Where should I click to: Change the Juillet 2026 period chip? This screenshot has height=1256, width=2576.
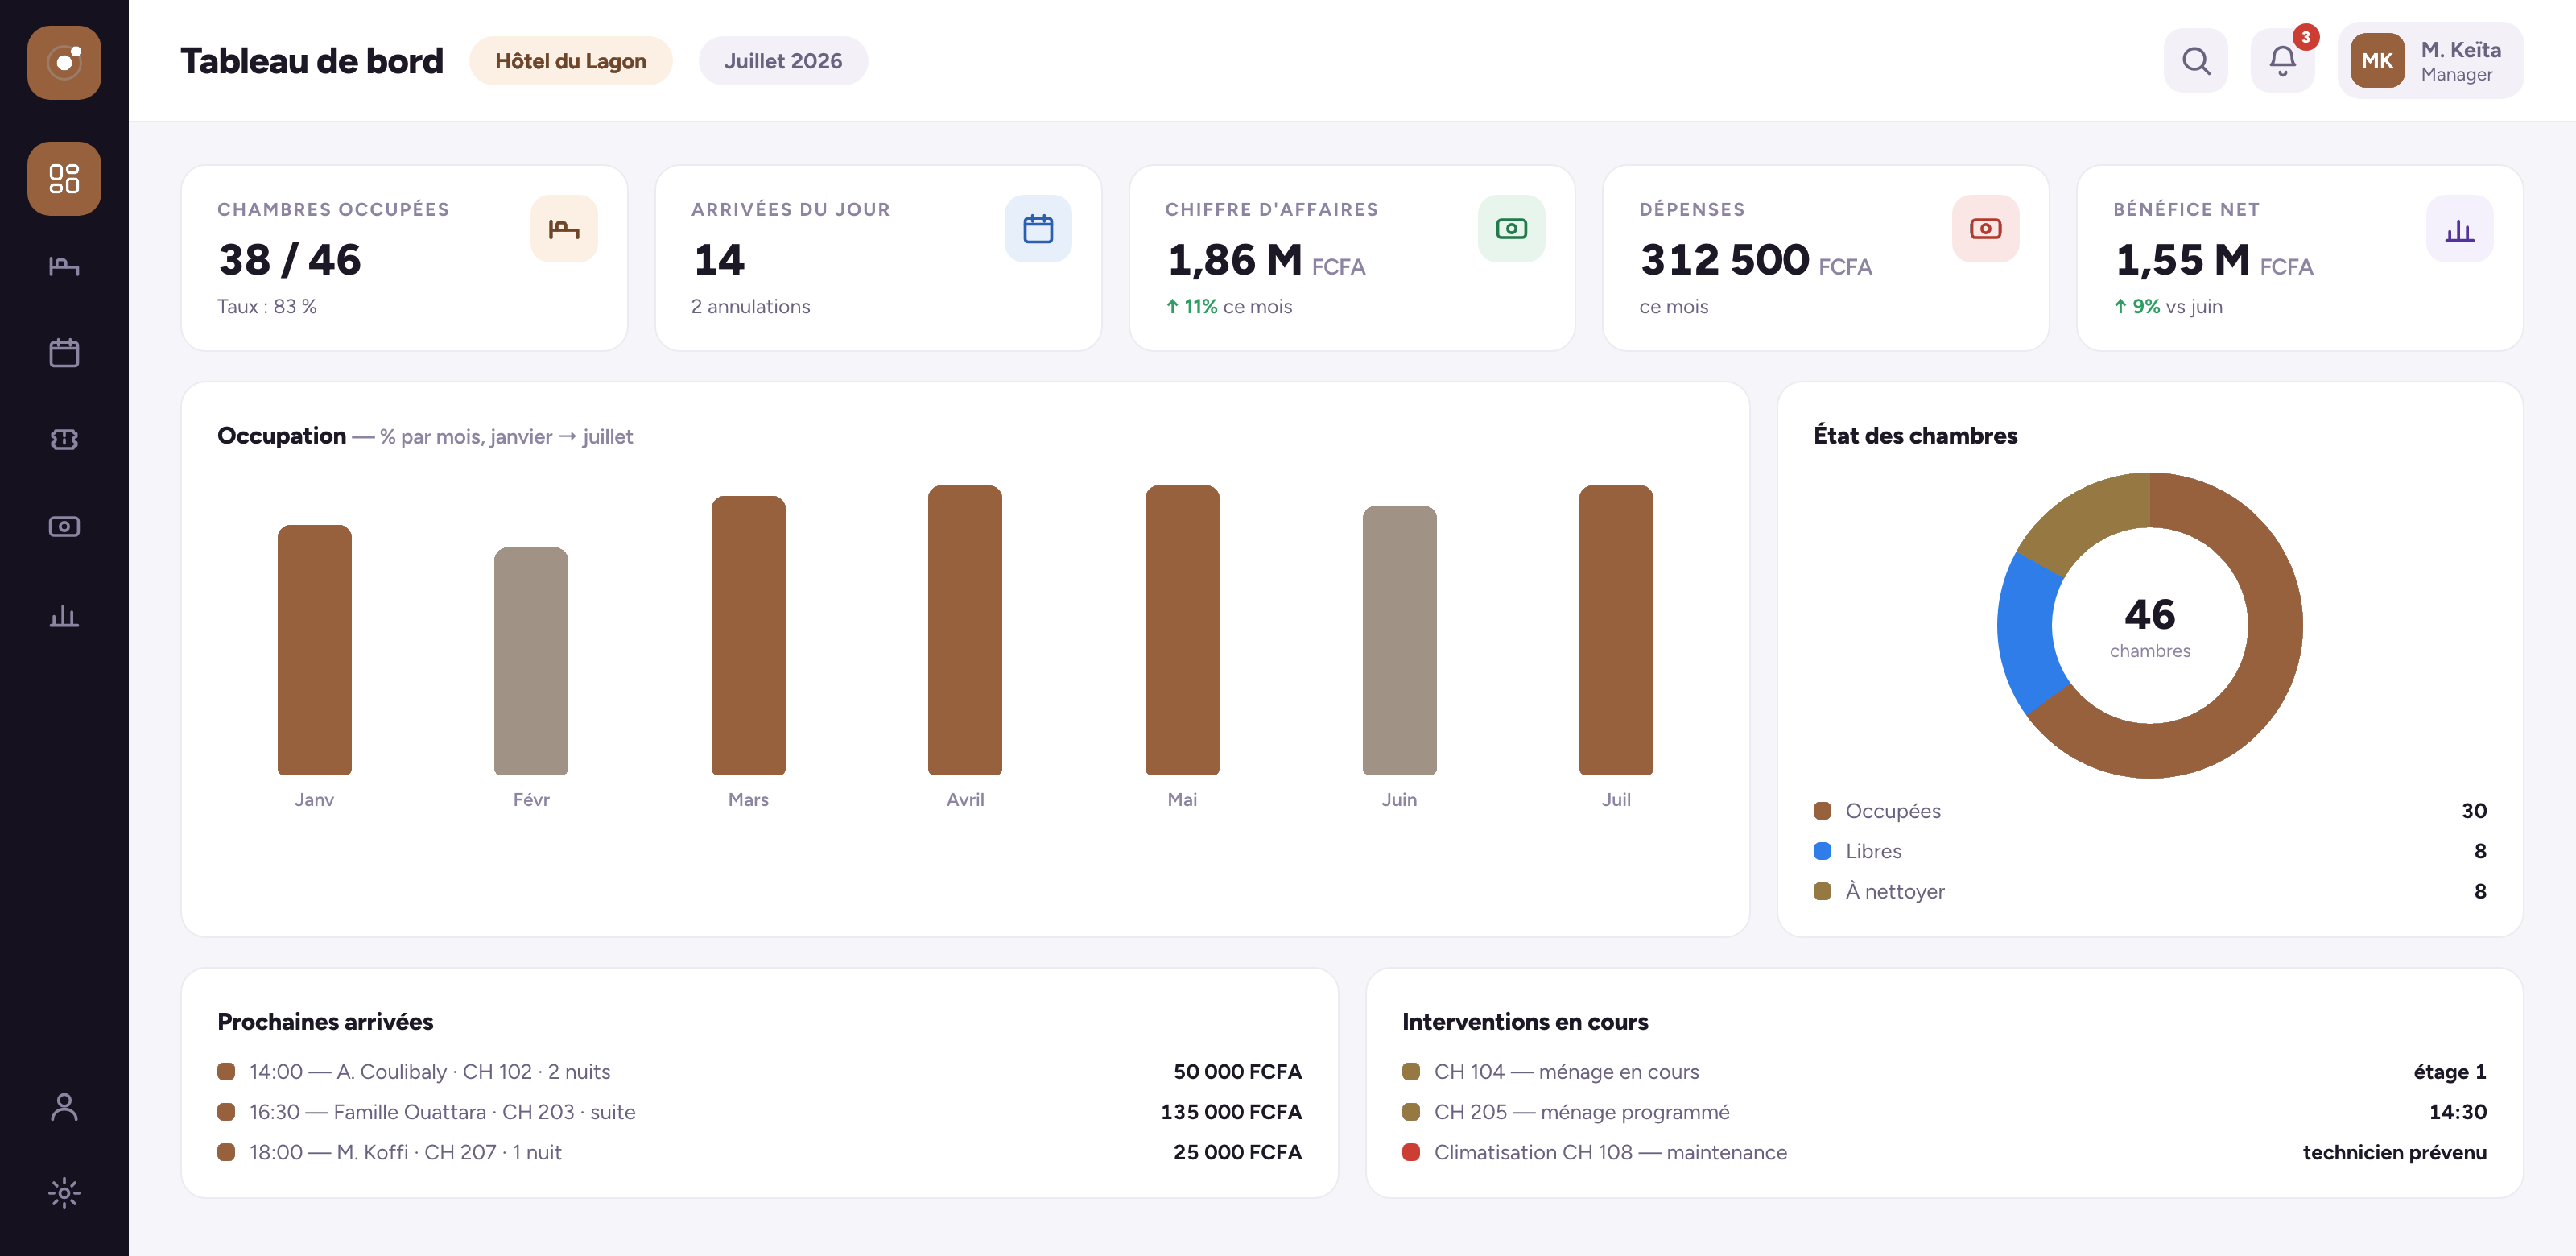783,61
